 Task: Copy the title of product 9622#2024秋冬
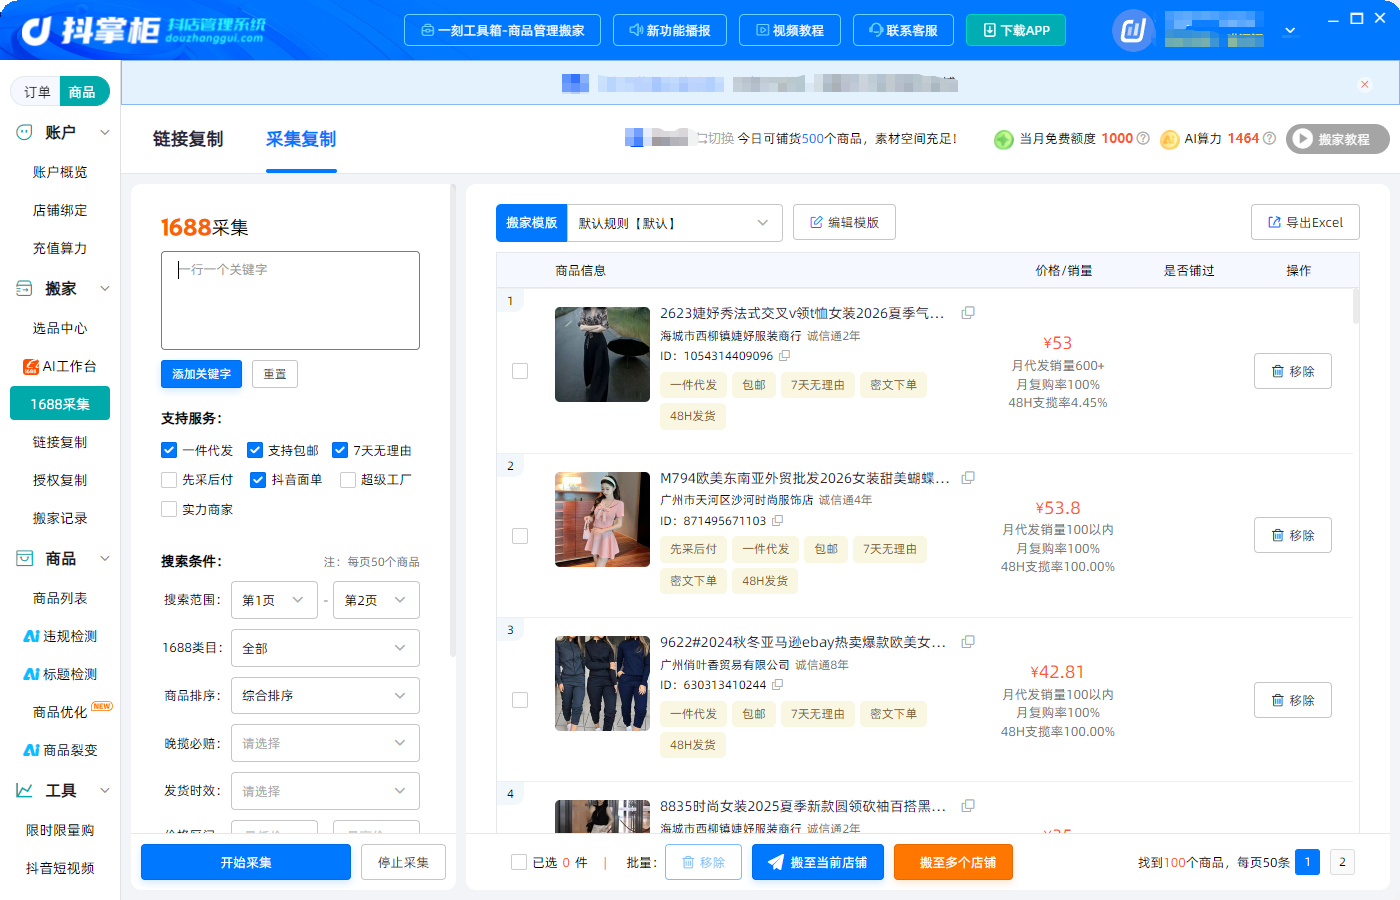click(968, 642)
